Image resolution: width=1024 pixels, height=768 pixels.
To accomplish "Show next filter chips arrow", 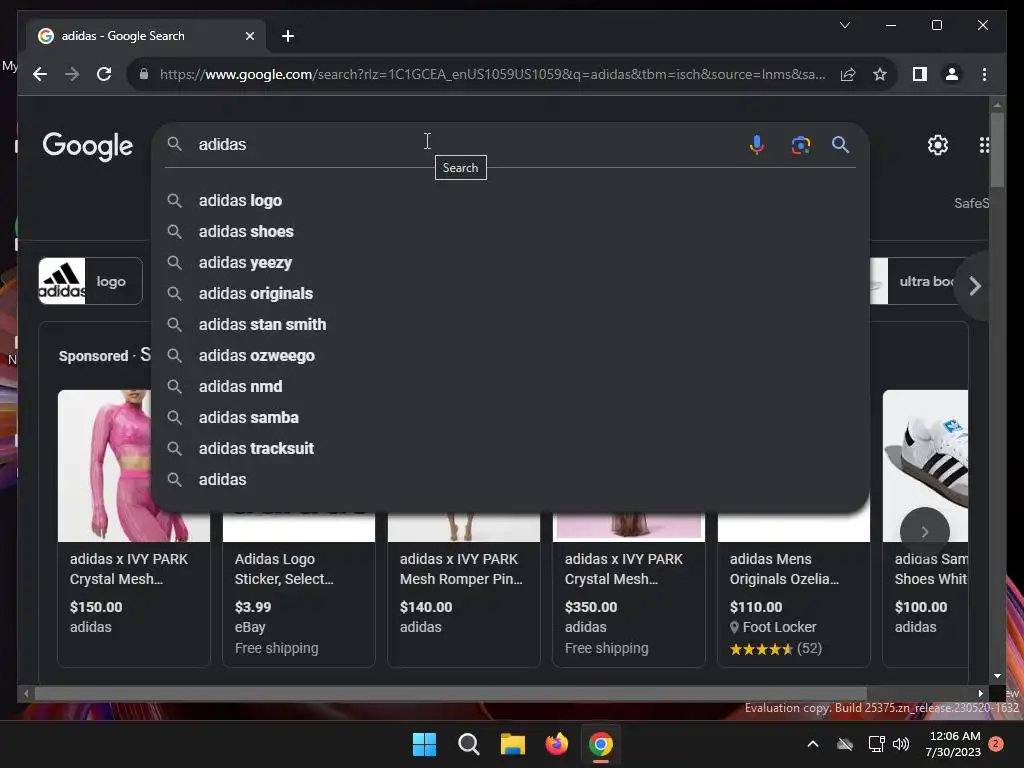I will pyautogui.click(x=974, y=286).
